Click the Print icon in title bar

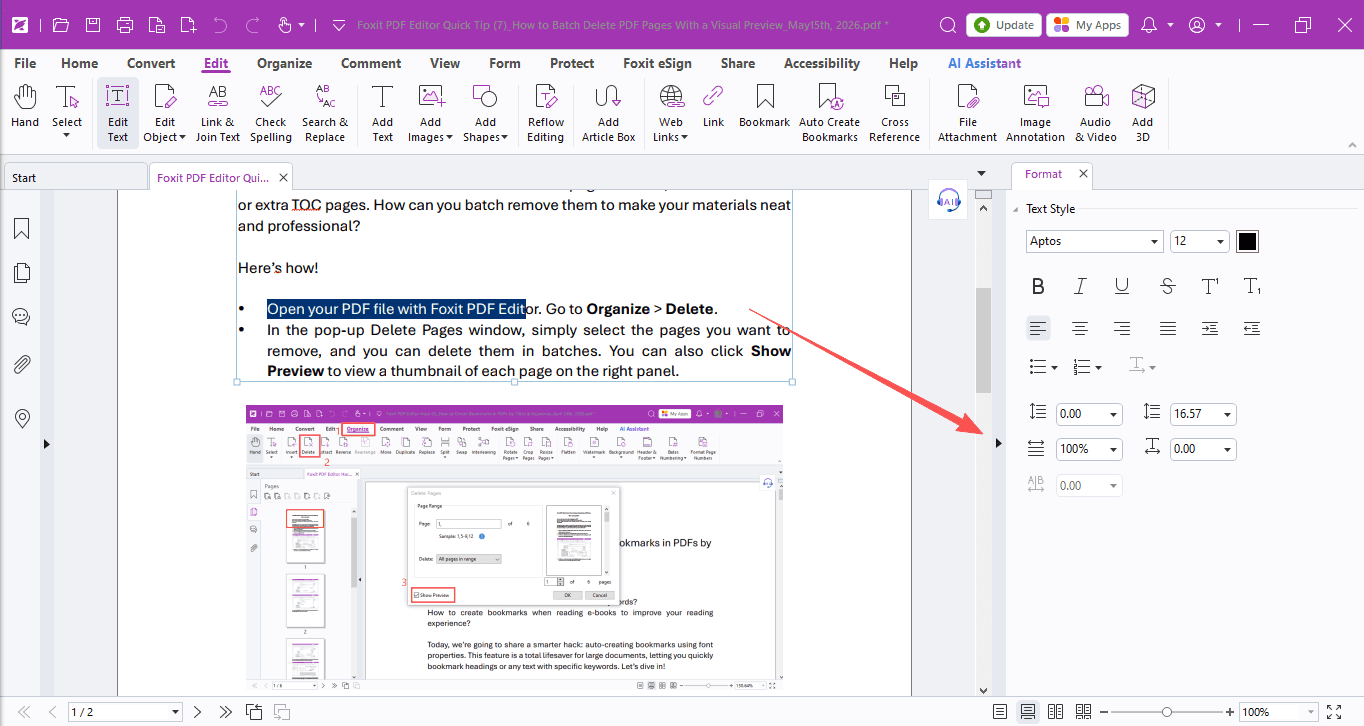click(125, 25)
